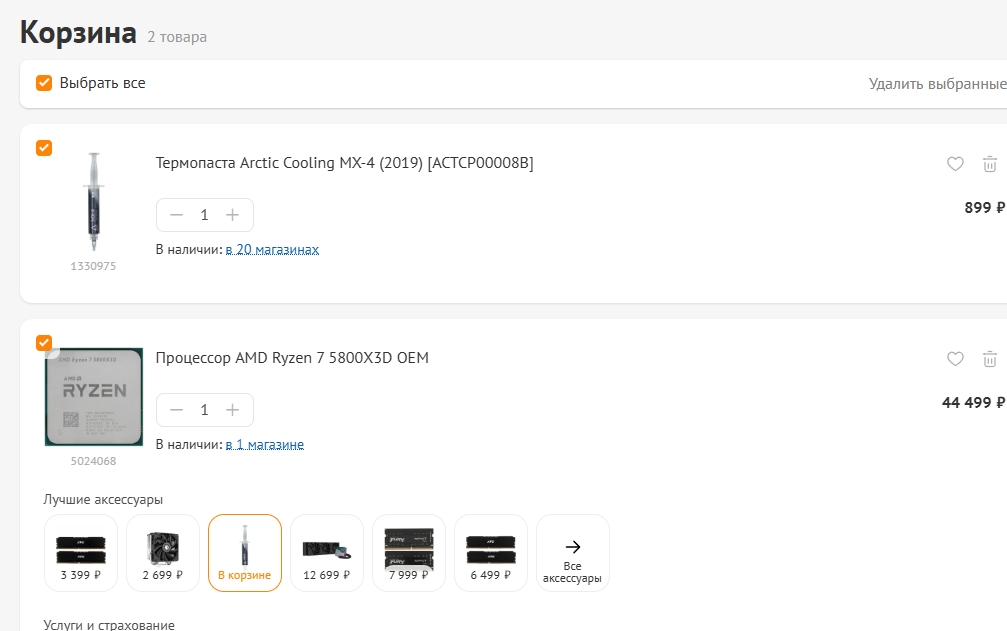Remove Ryzen 7 5800X3D with trash icon

pyautogui.click(x=989, y=359)
